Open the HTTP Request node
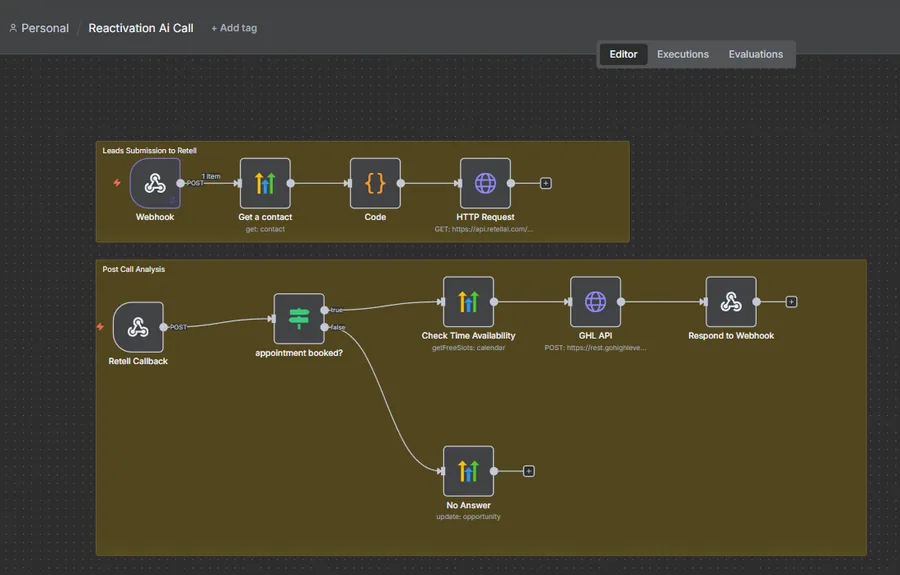Screen dimensions: 900x575 pyautogui.click(x=486, y=184)
